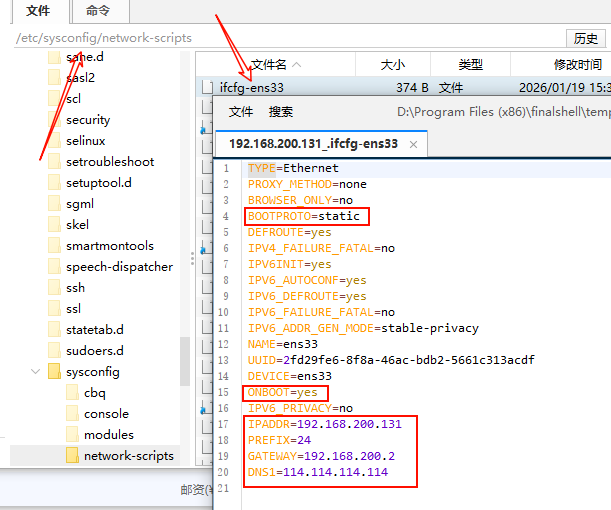Viewport: 611px width, 510px height.
Task: Click the 历史 button
Action: pos(585,38)
